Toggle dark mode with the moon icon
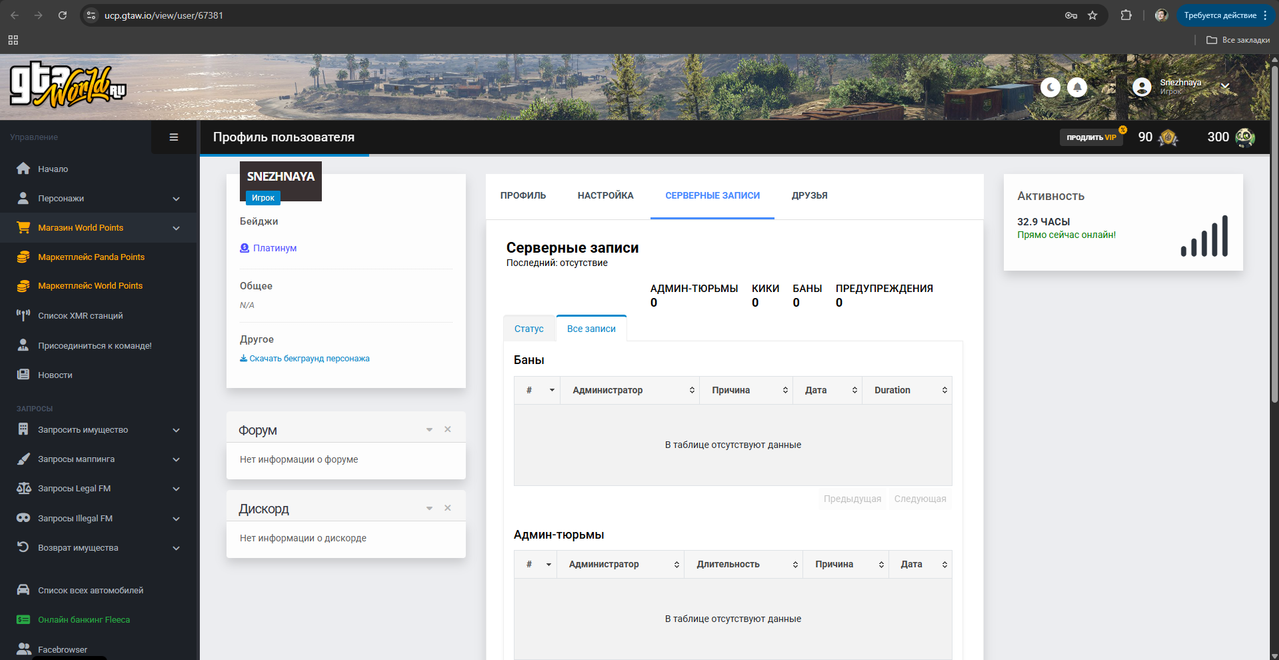Screen dimensions: 1279x660 pos(1050,87)
